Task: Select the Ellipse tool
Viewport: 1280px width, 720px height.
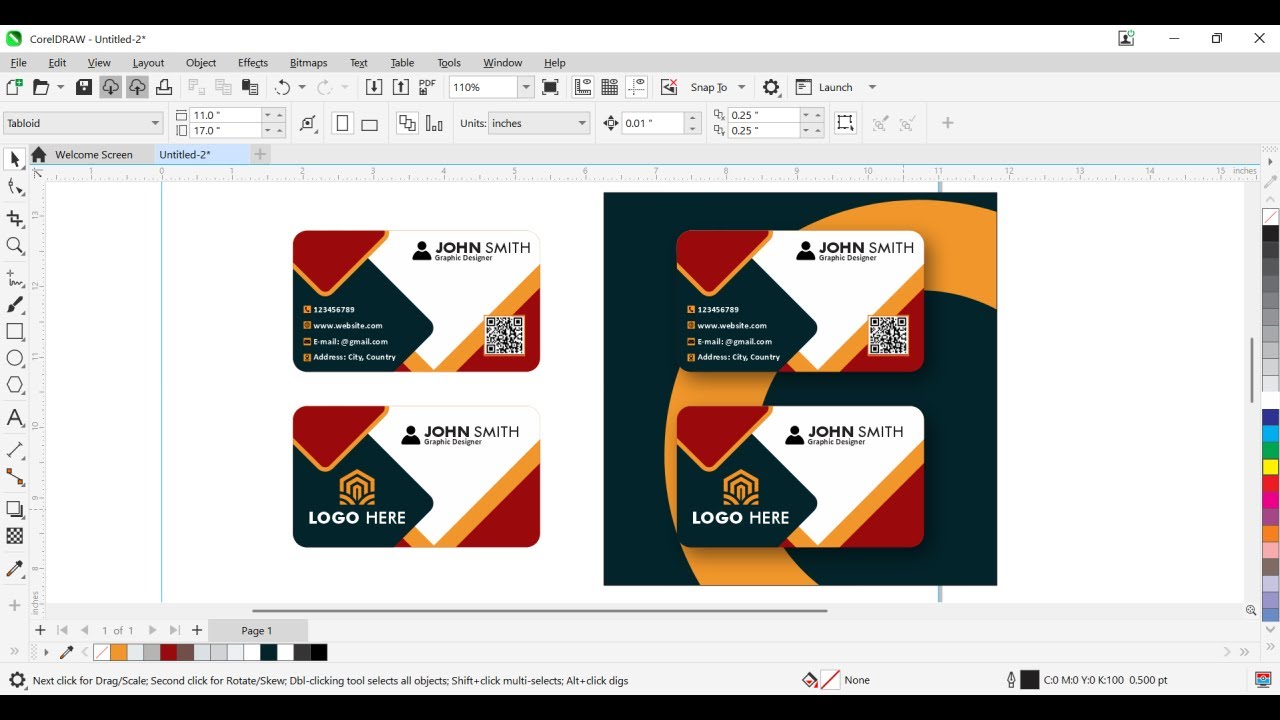Action: (x=14, y=359)
